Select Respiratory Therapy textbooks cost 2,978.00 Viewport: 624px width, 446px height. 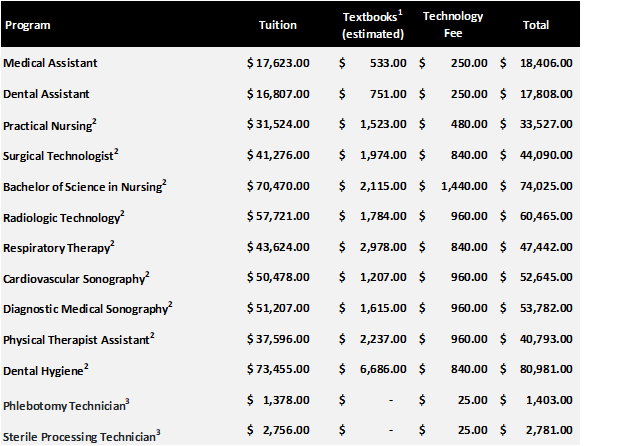(x=385, y=247)
